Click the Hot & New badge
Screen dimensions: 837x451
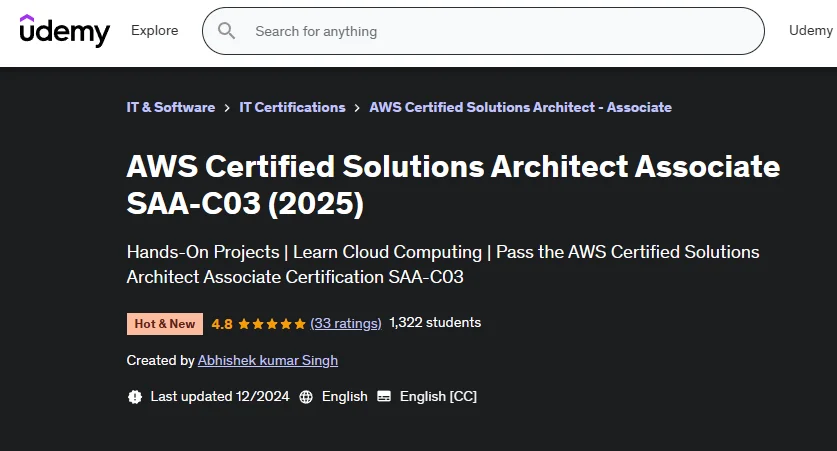coord(165,324)
